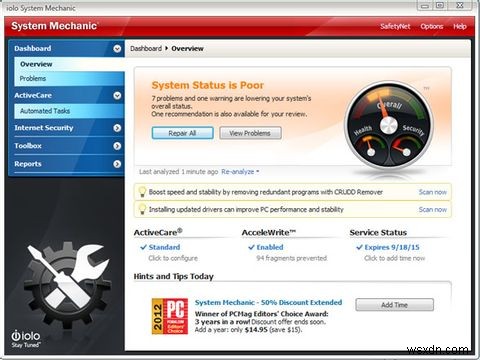The height and width of the screenshot is (360, 480).
Task: Click the Overview breadcrumb text
Action: pyautogui.click(x=187, y=48)
